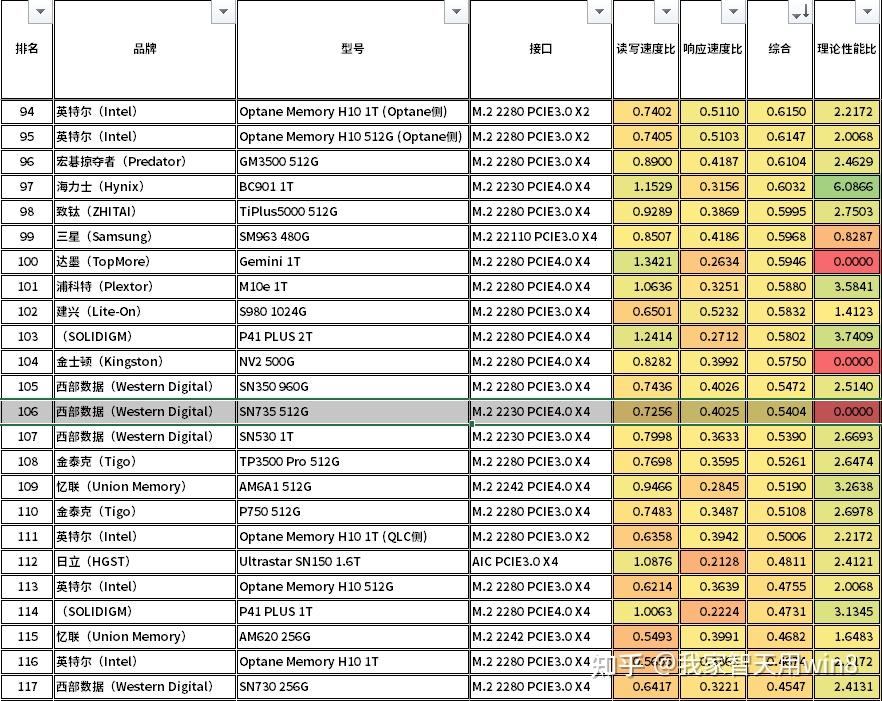The image size is (882, 701).
Task: Click model cell P41 PLUS 1T
Action: coord(353,612)
